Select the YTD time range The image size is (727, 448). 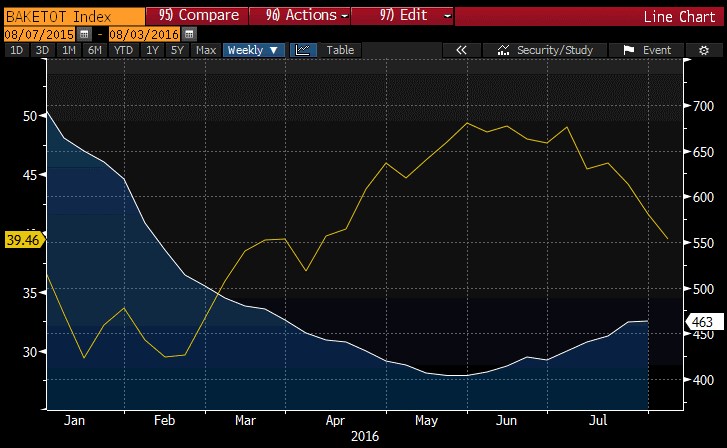(123, 50)
